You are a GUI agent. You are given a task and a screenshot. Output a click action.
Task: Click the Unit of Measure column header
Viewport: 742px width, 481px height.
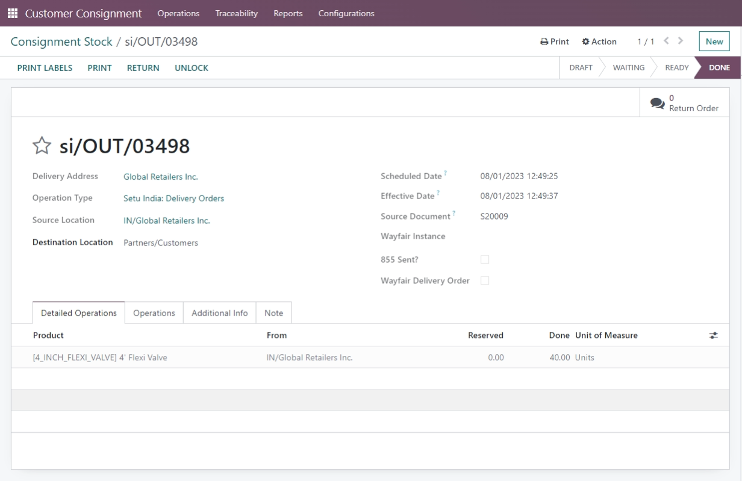(606, 335)
